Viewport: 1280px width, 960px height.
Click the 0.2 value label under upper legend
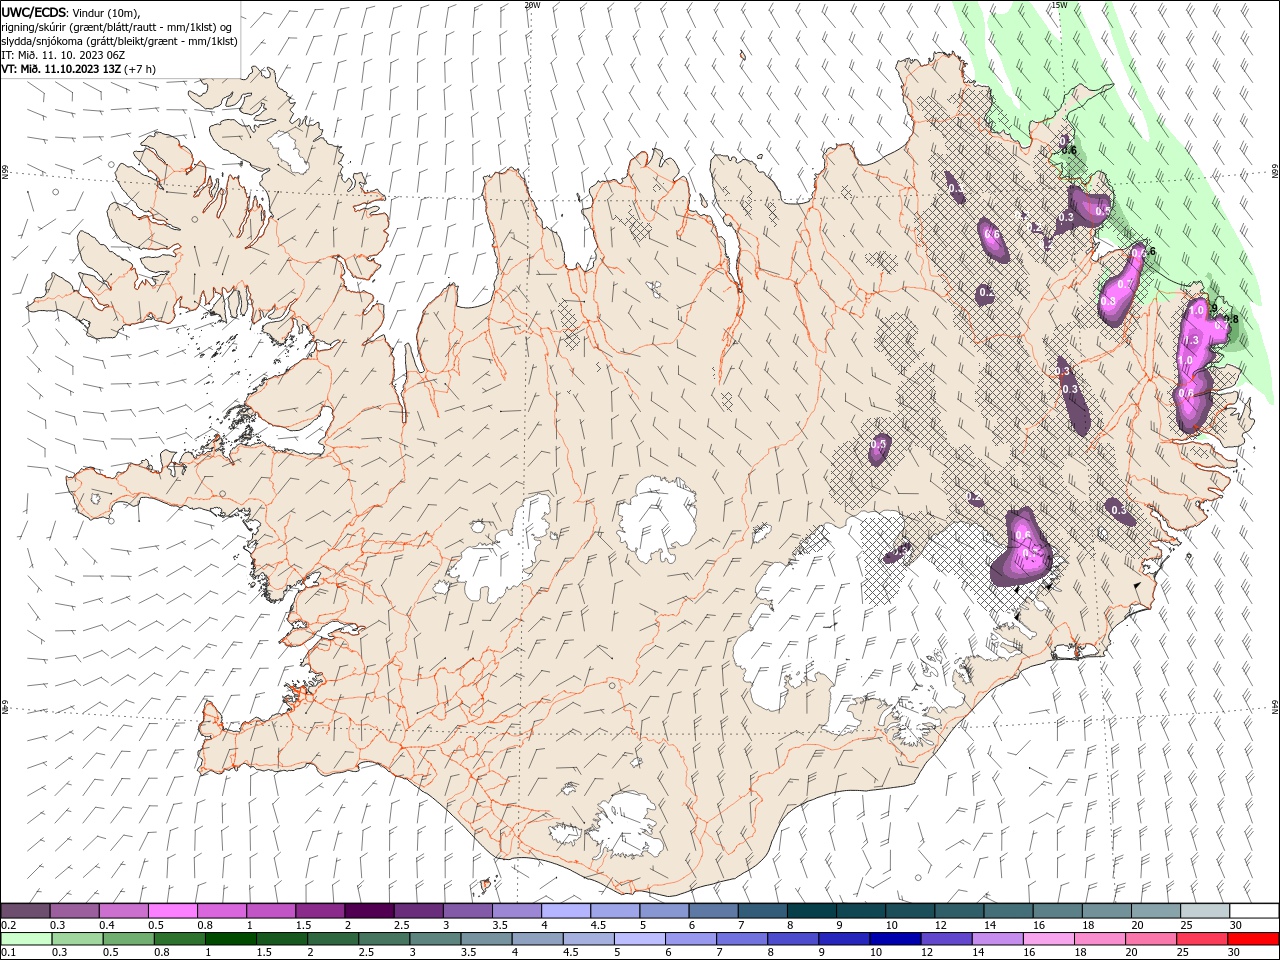9,925
